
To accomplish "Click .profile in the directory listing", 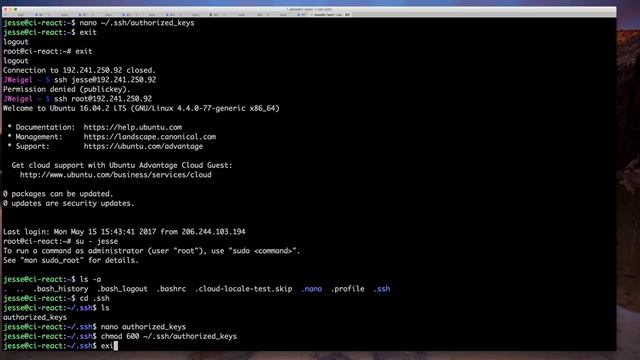I will [x=347, y=289].
